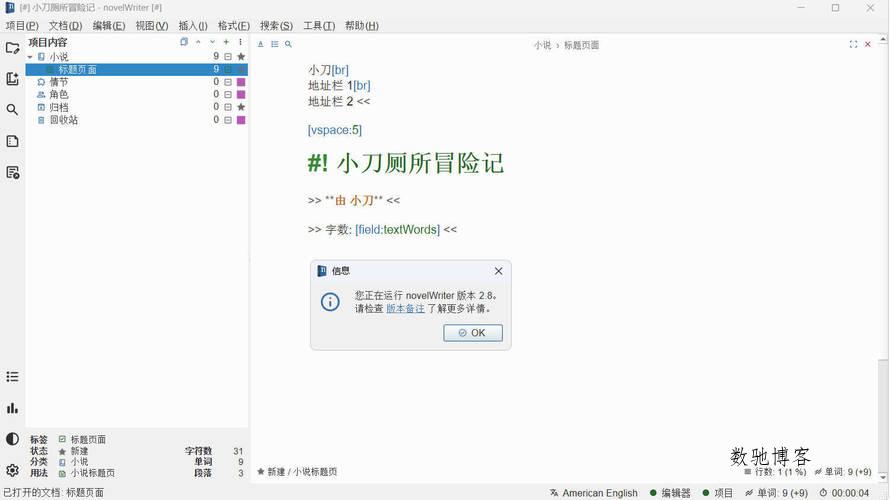890x500 pixels.
Task: Click the 新建 / 小说标题页 editor footer label
Action: [x=297, y=472]
